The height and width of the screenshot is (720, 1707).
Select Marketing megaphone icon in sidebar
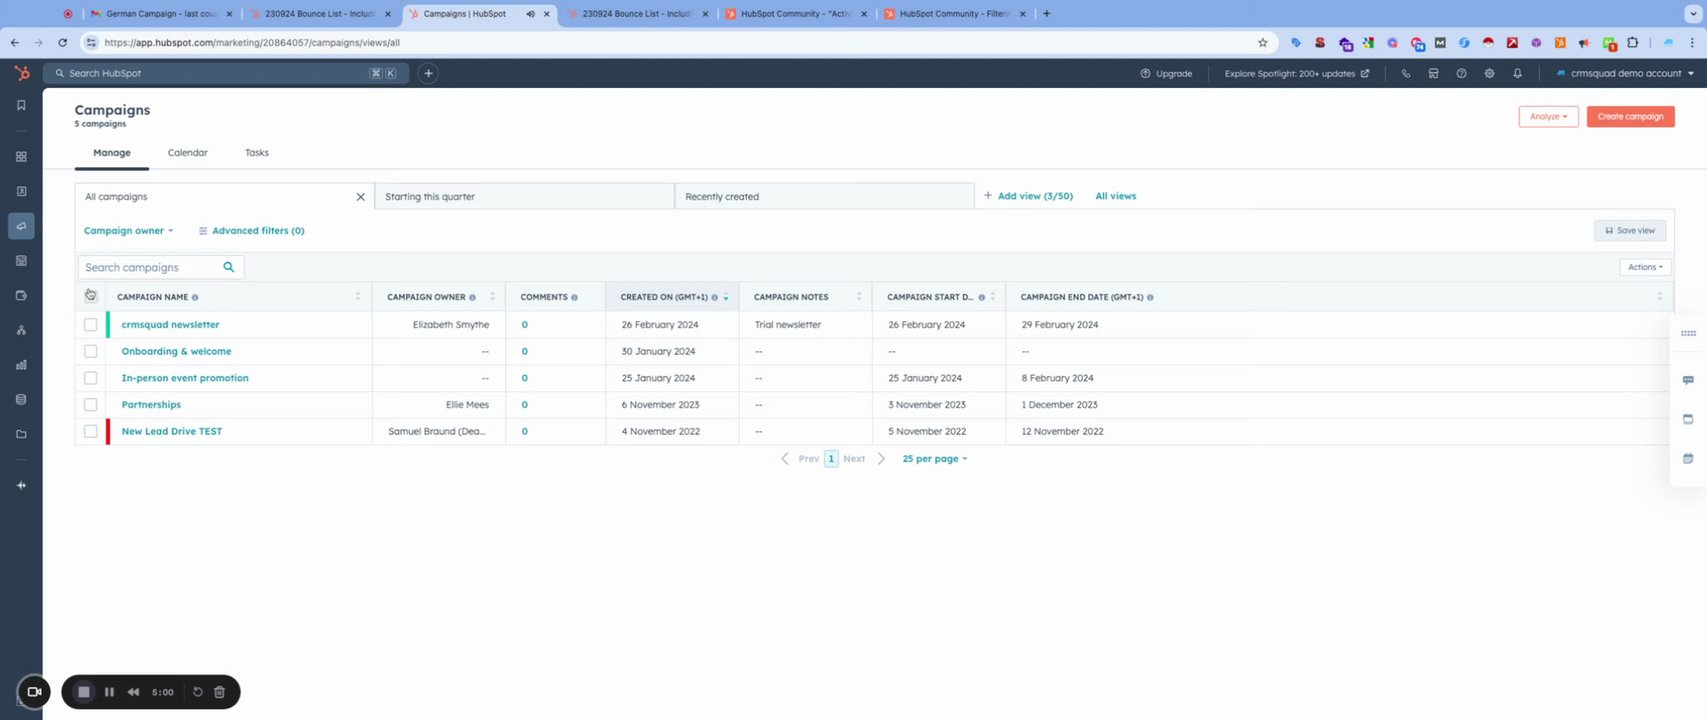(21, 226)
